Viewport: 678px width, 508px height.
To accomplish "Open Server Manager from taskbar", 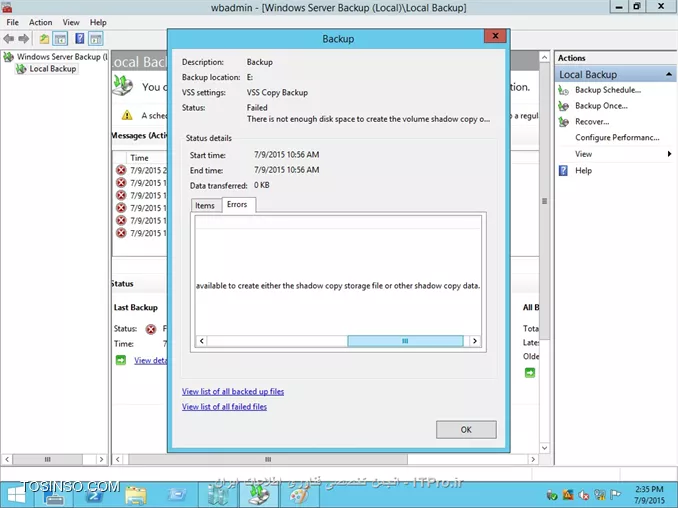I will click(55, 495).
